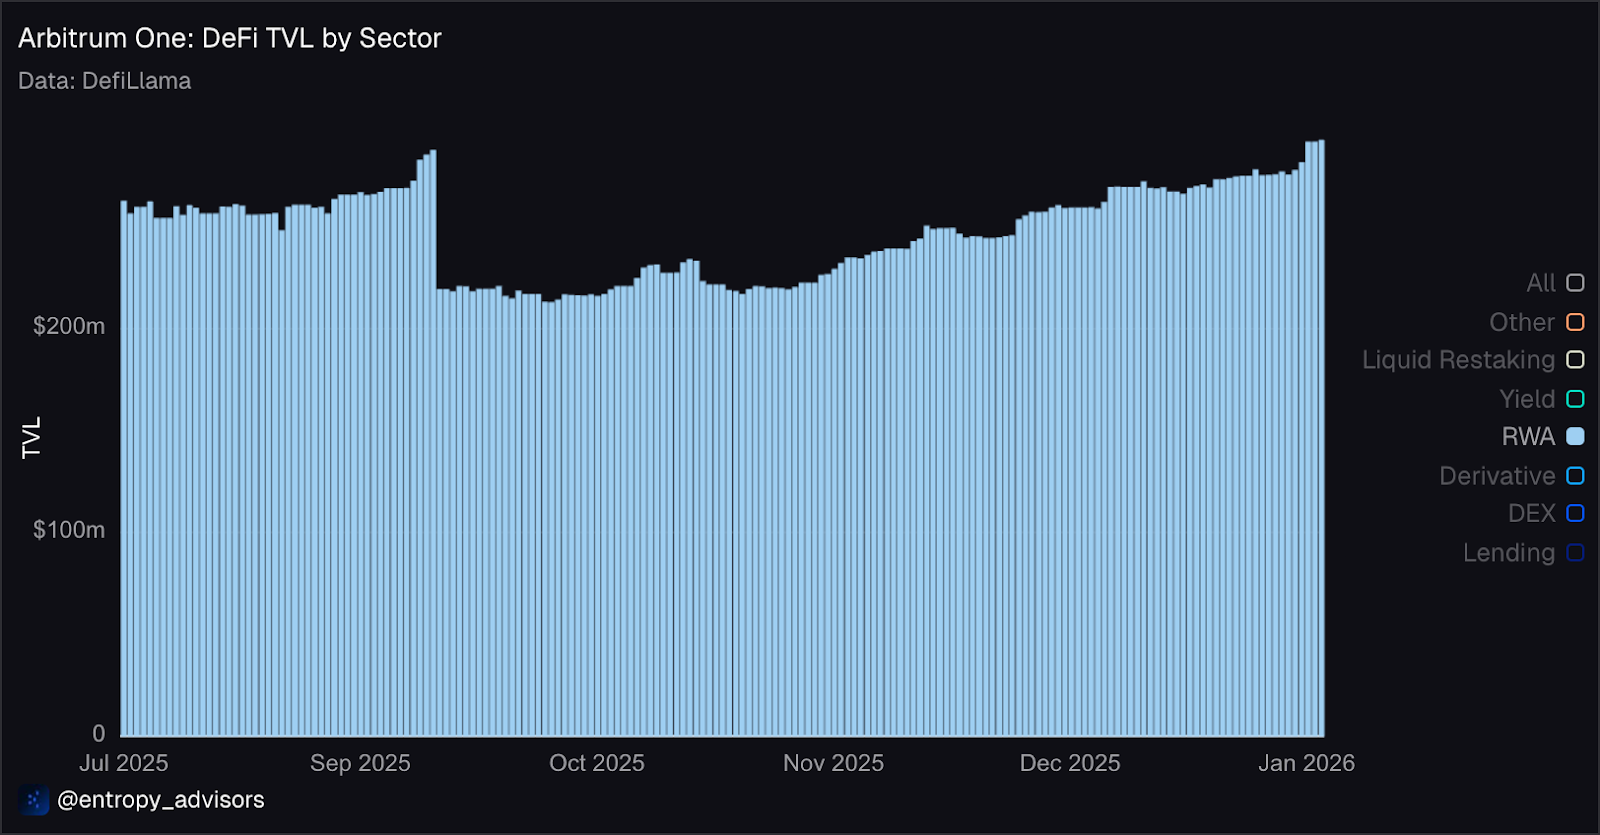Toggle the DEX legend square
This screenshot has height=835, width=1600.
pos(1575,513)
